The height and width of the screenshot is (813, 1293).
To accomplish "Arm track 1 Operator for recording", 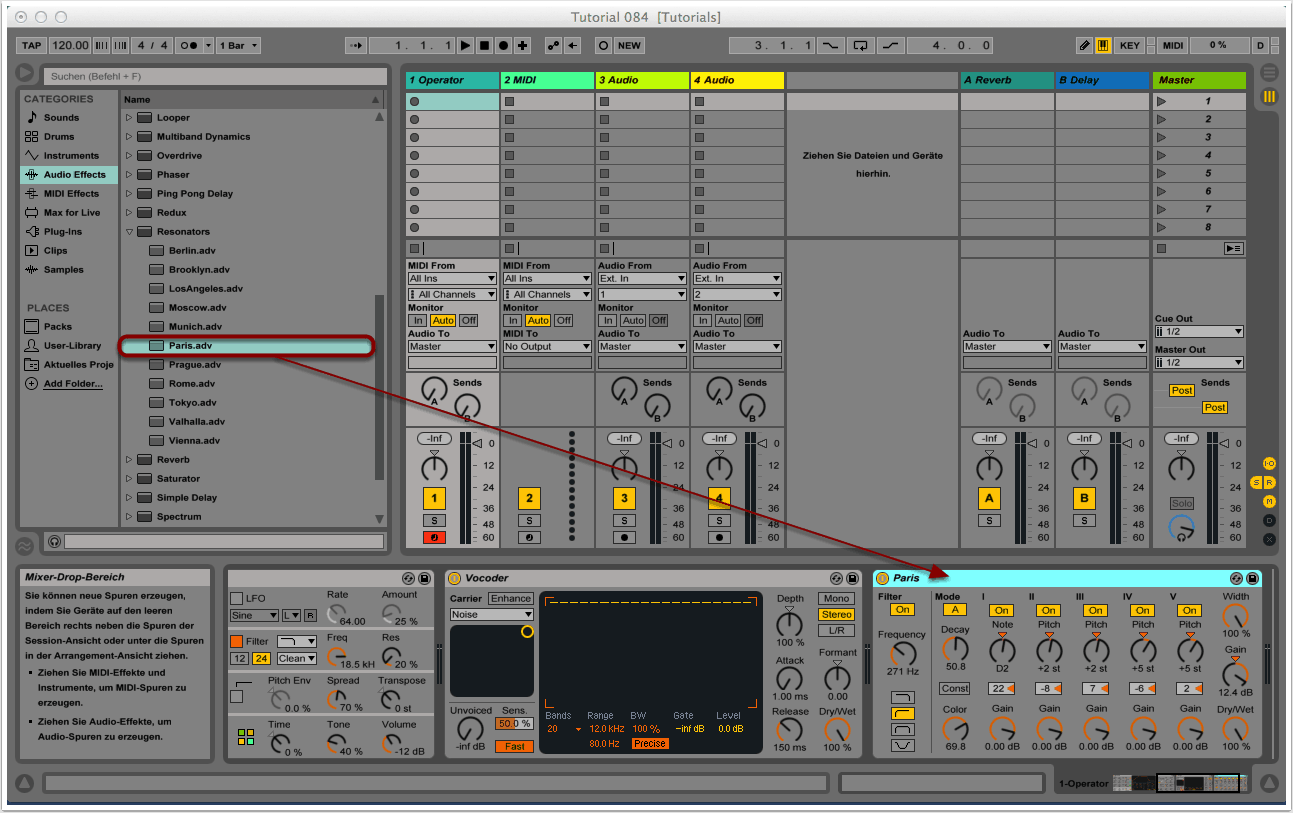I will (x=434, y=538).
